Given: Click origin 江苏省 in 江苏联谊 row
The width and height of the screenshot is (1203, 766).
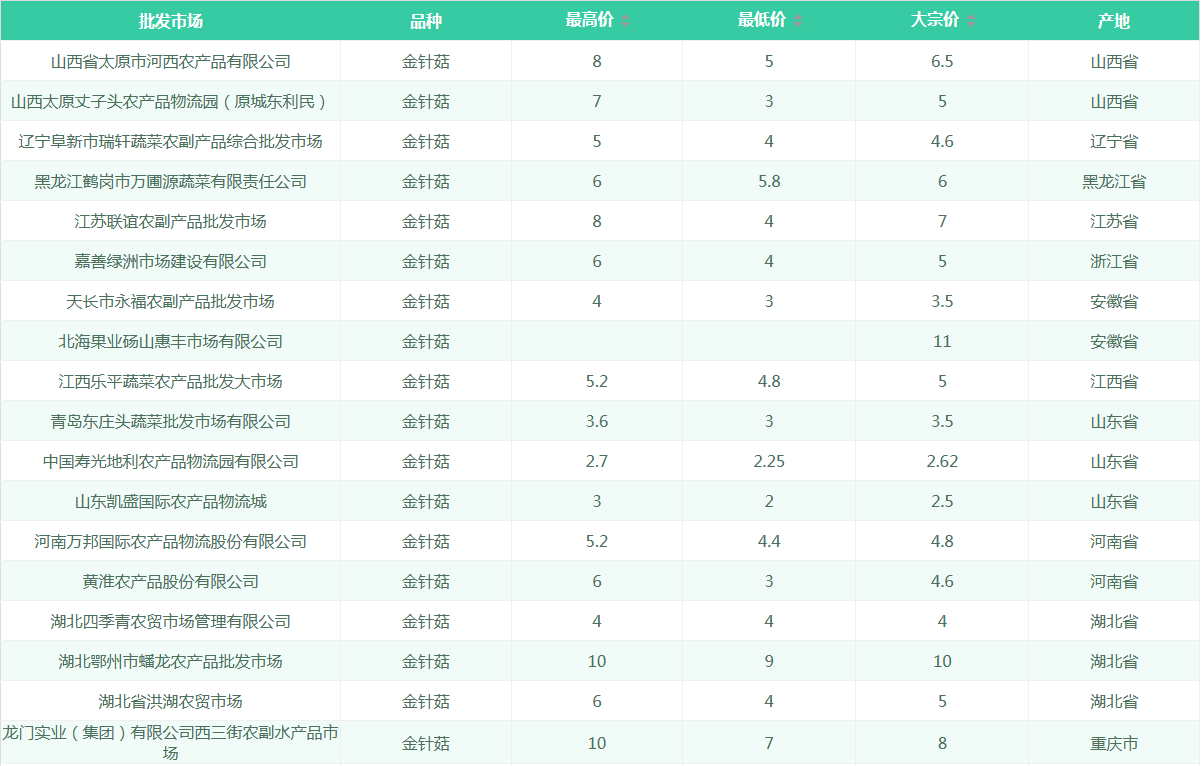Looking at the screenshot, I should coord(1114,221).
